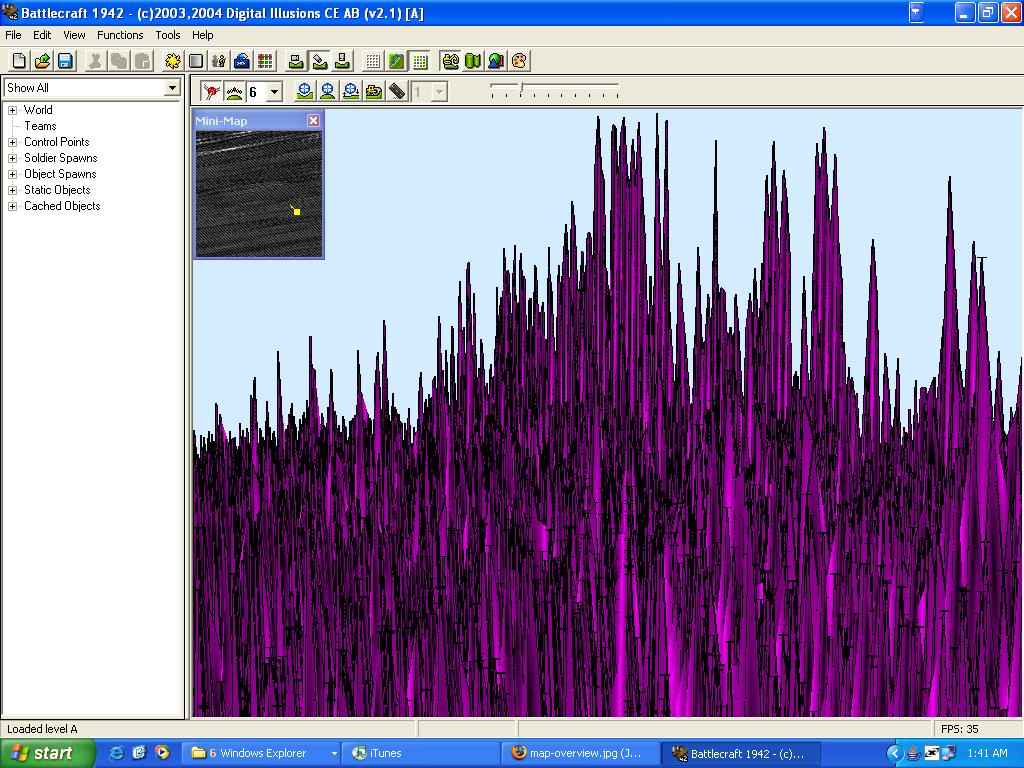Image resolution: width=1024 pixels, height=768 pixels.
Task: Click the blue-green-red shapes icon
Action: 496,61
